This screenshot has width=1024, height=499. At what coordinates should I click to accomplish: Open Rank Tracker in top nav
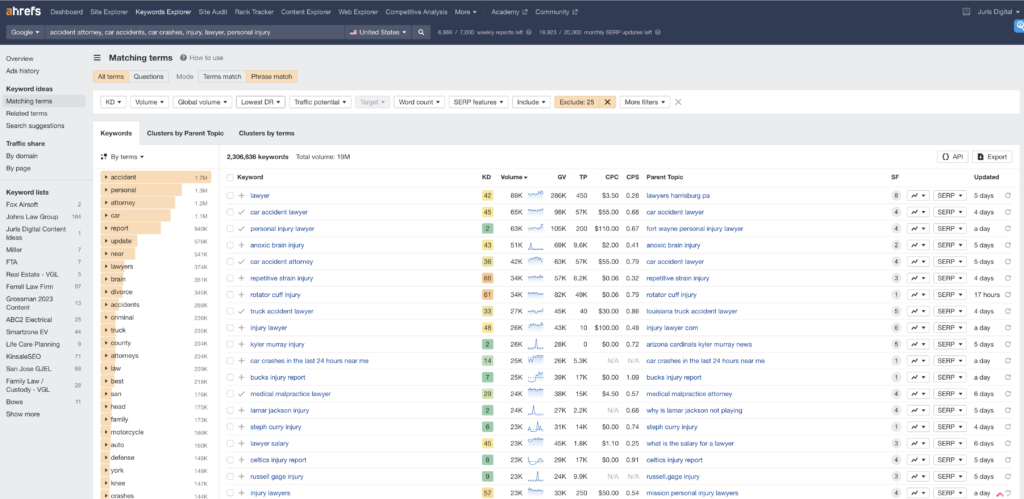(256, 12)
